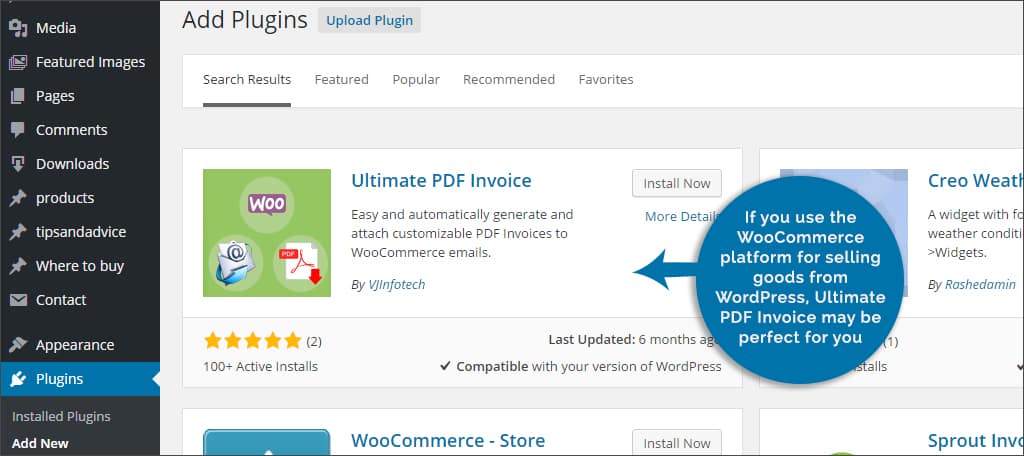1024x456 pixels.
Task: Open the Creo Weather plugin title
Action: pyautogui.click(x=976, y=180)
